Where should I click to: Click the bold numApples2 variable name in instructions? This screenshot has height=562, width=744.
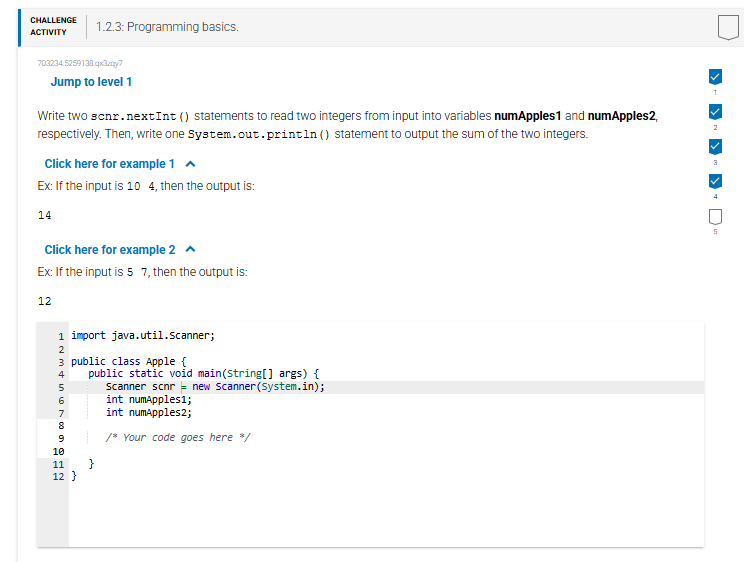[x=622, y=116]
